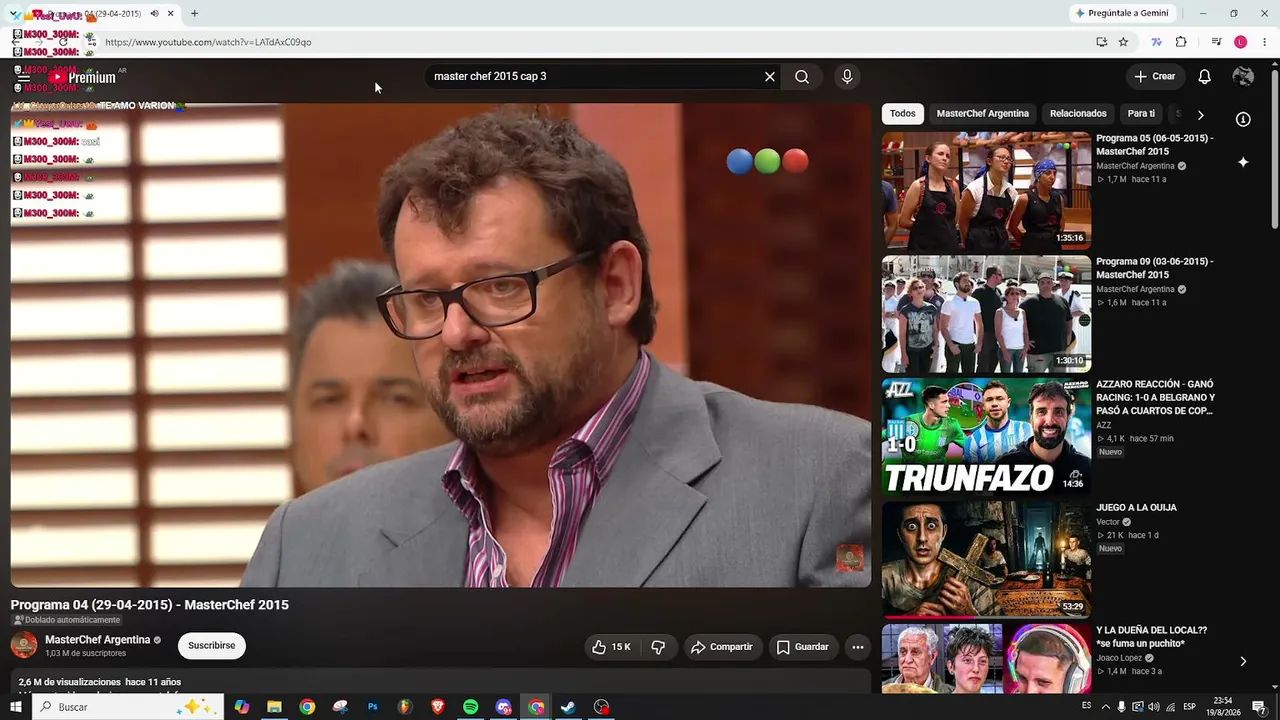Open File Explorer from the taskbar
This screenshot has height=720, width=1280.
click(274, 707)
